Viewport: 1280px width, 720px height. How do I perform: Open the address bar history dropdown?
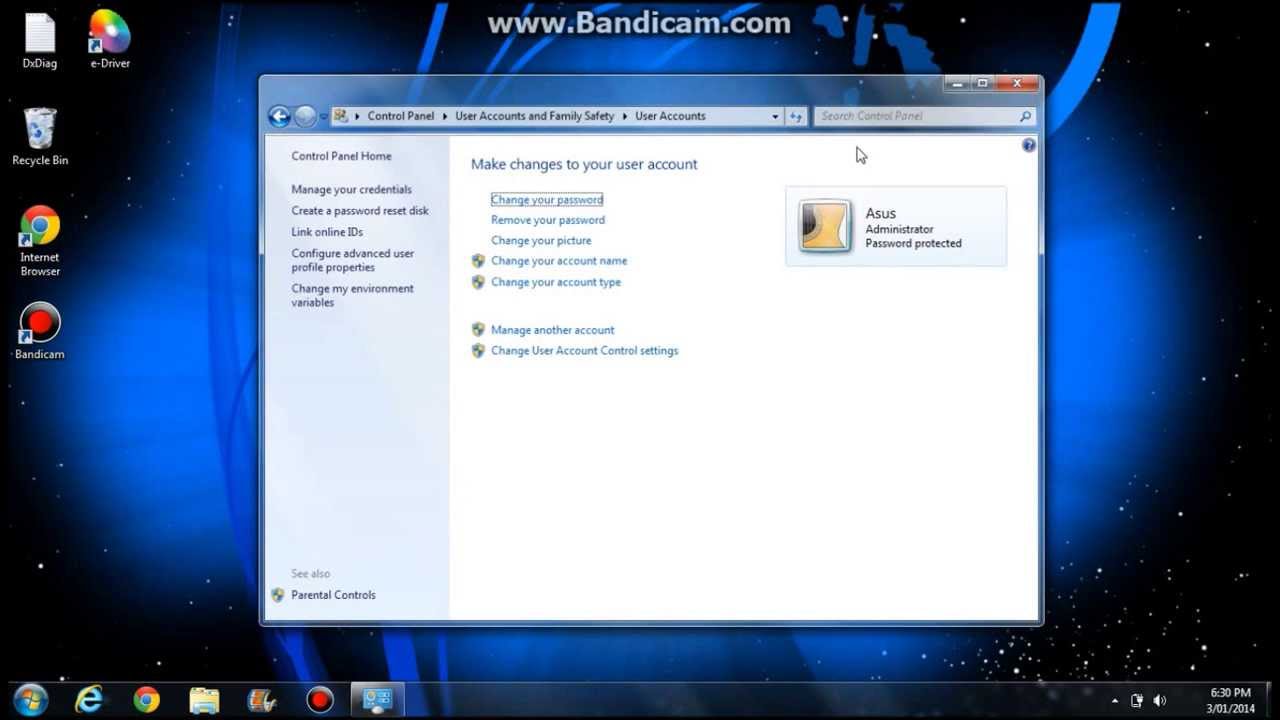point(775,116)
